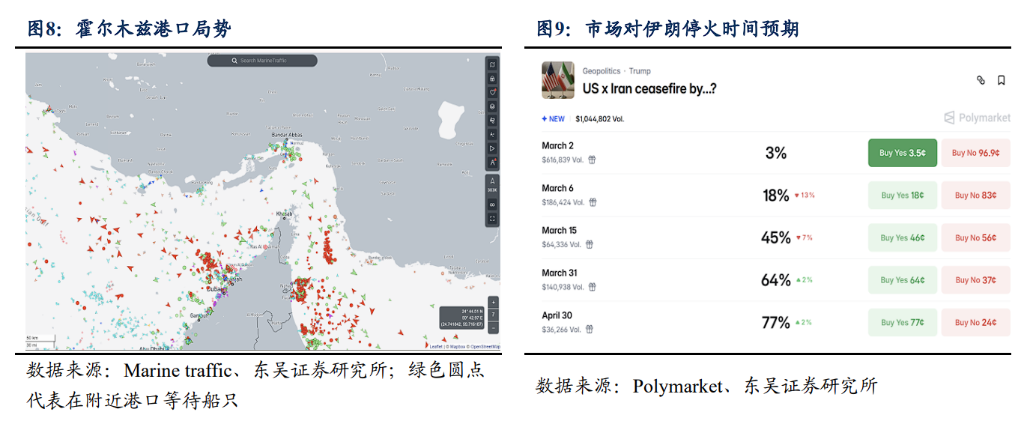Click the US and Iran flags thumbnail
This screenshot has height=423, width=1024.
point(558,80)
